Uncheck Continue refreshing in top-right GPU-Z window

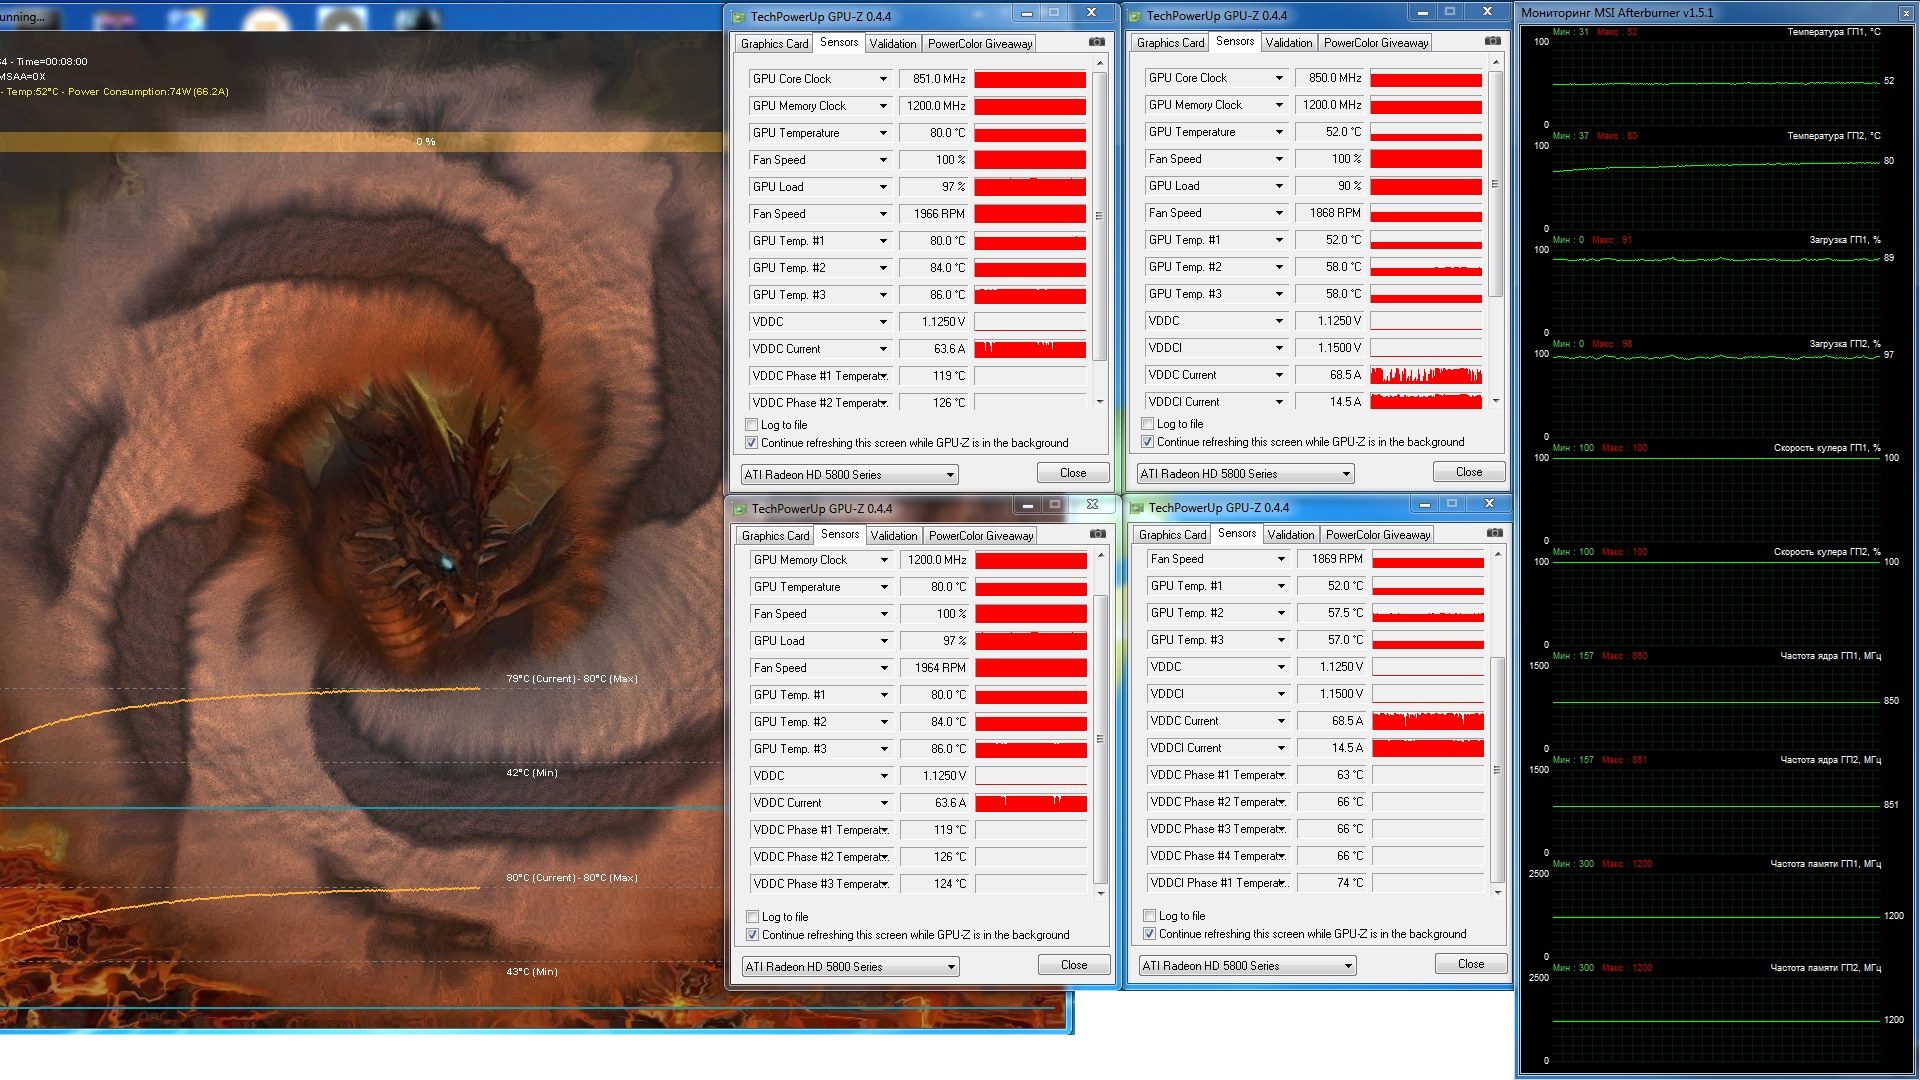[x=1148, y=442]
